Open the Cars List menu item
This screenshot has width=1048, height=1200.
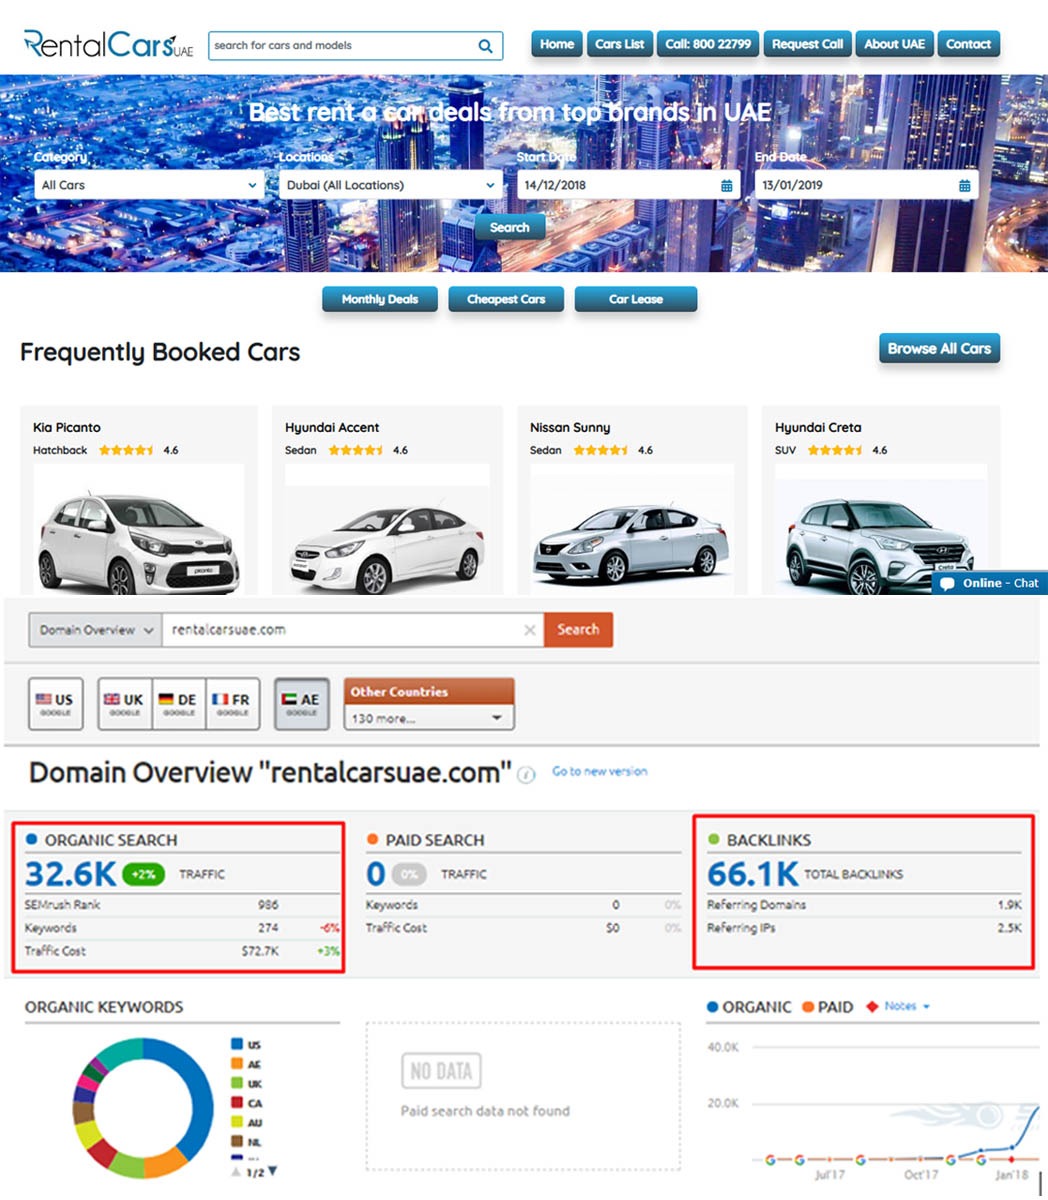coord(620,44)
